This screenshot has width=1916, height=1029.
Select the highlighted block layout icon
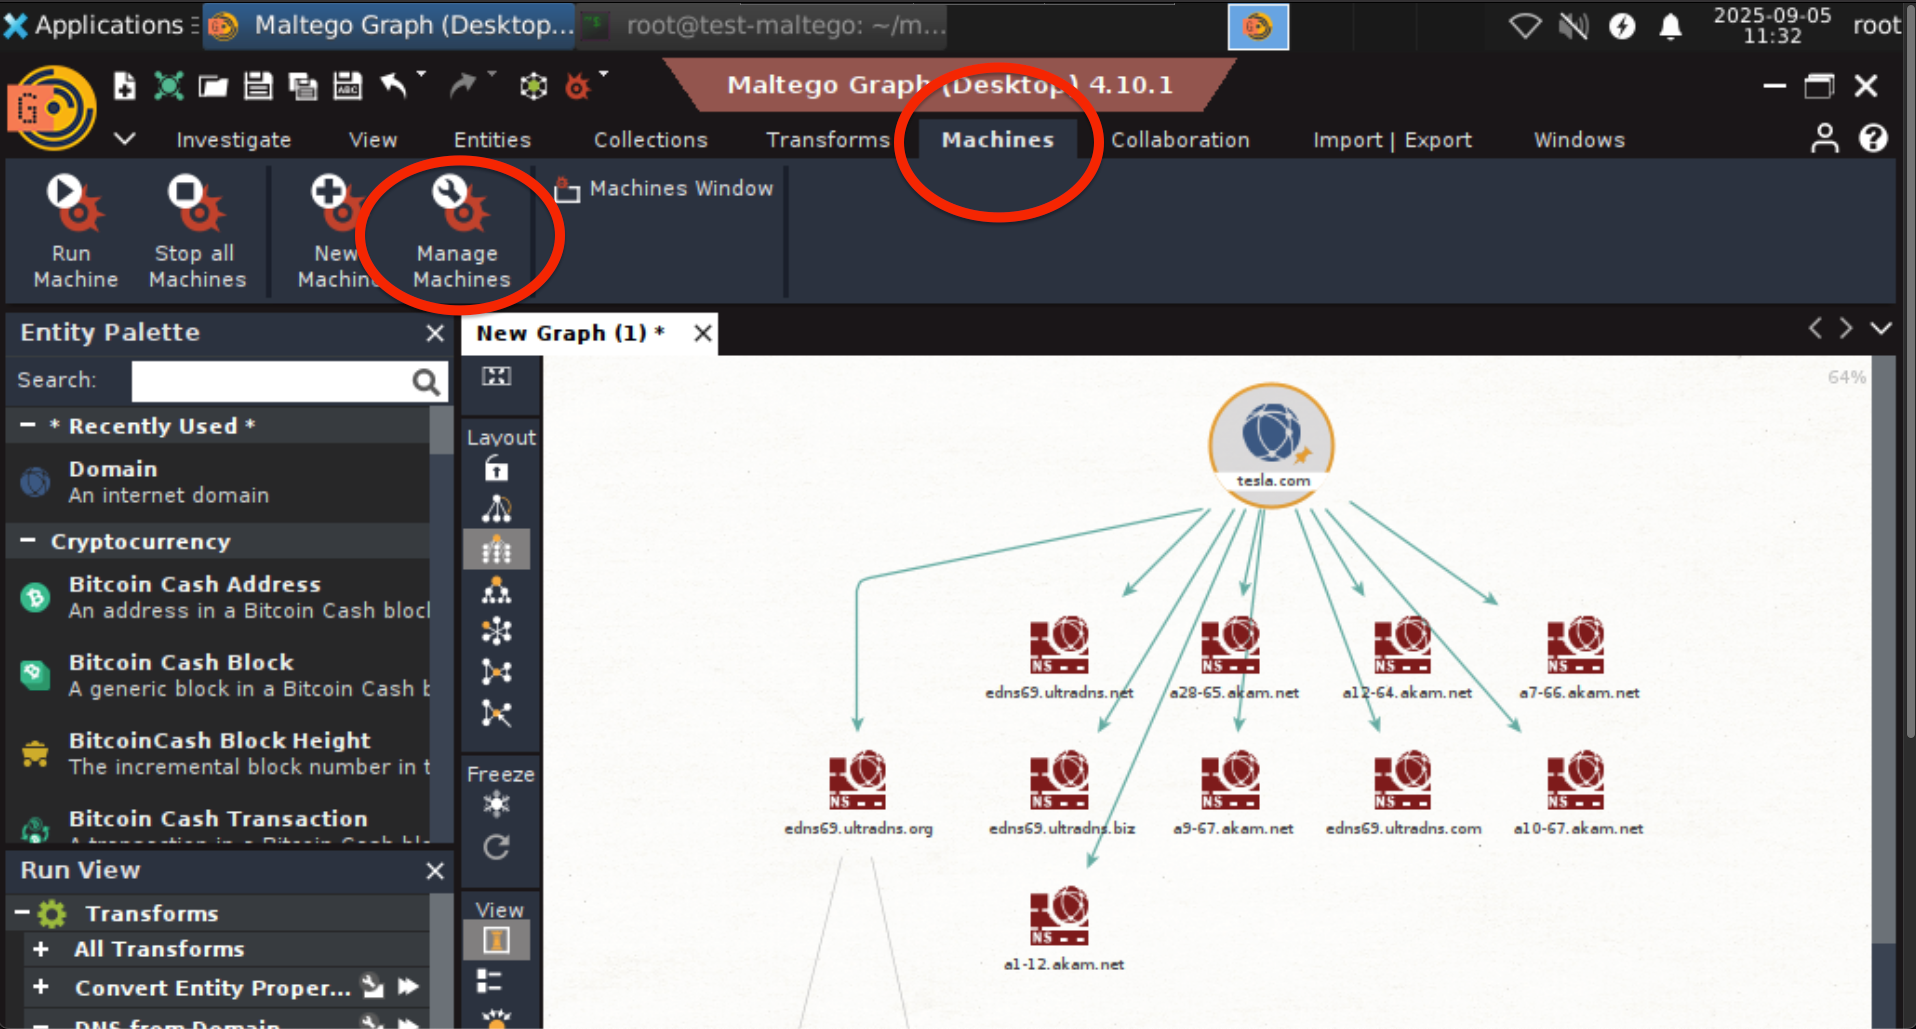[x=497, y=549]
